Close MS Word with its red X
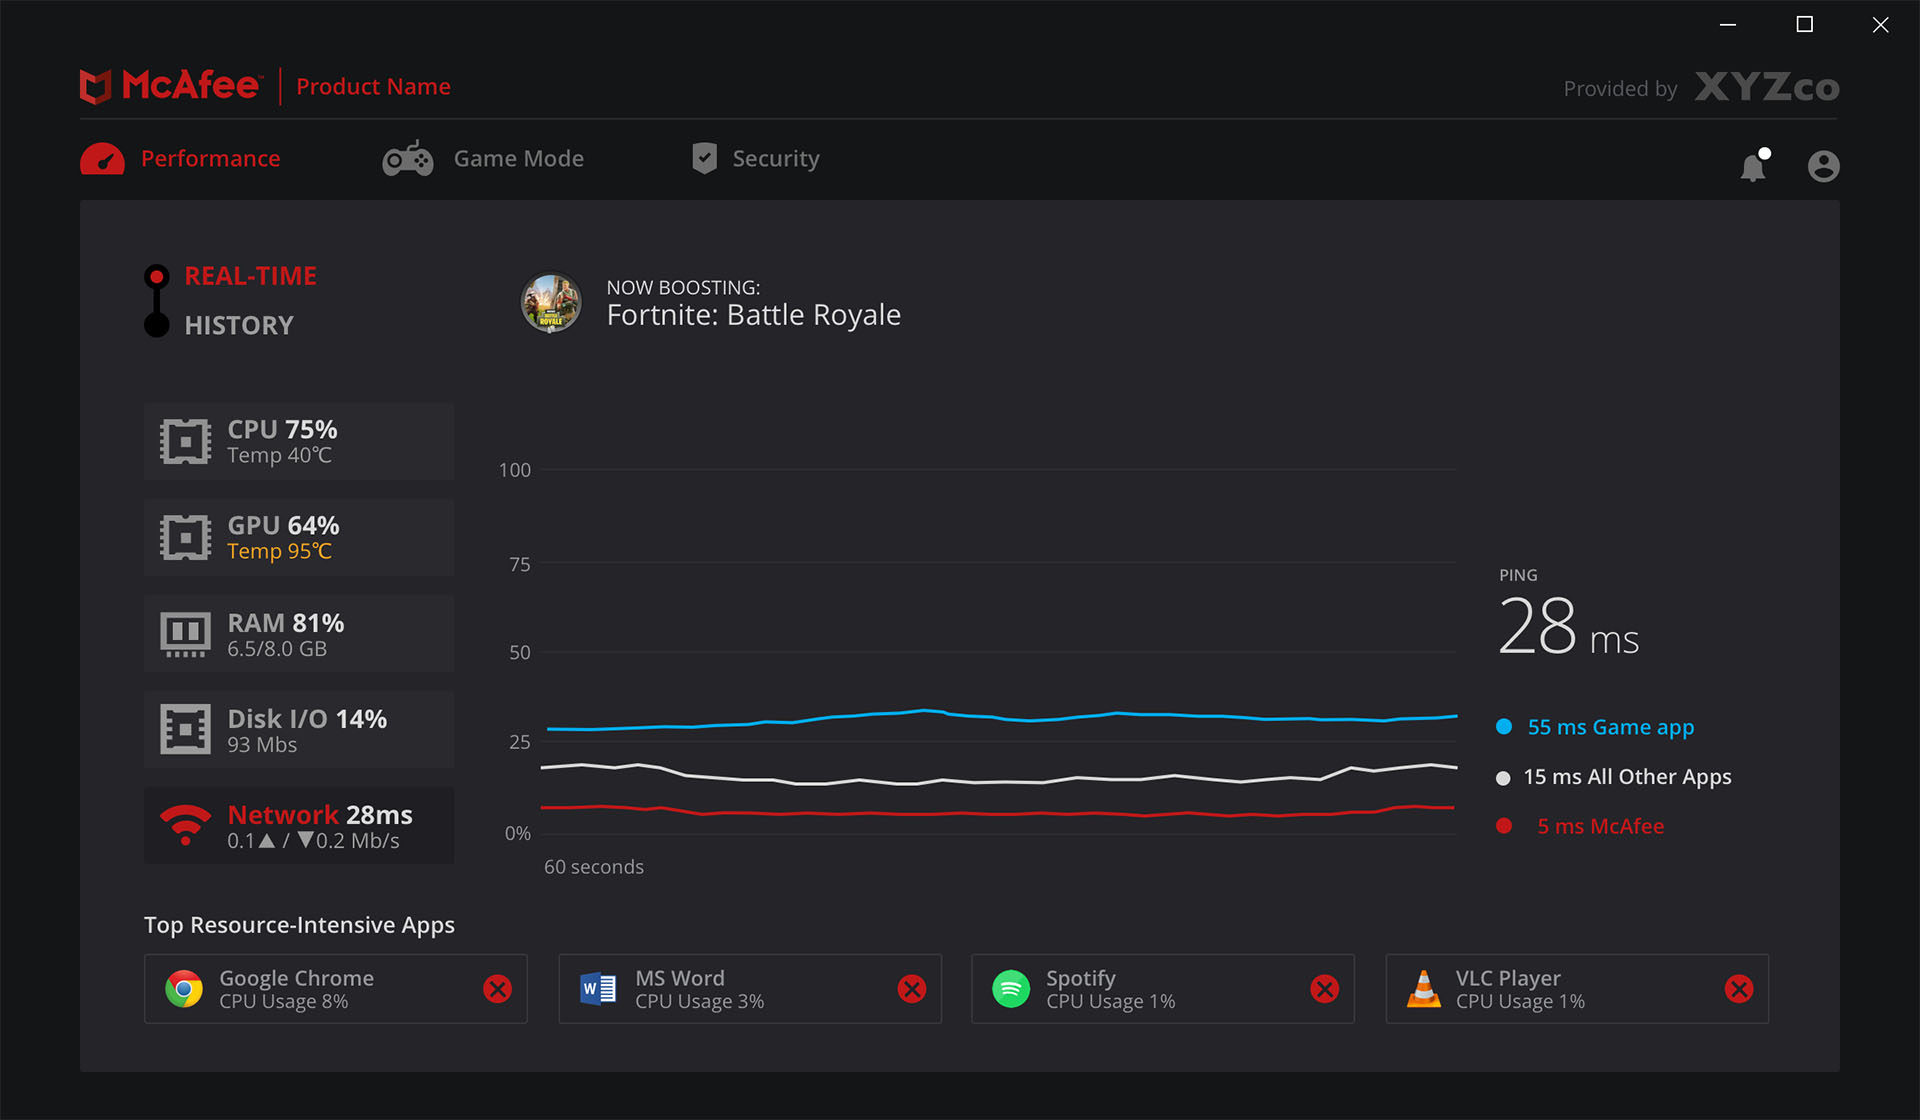 point(912,989)
